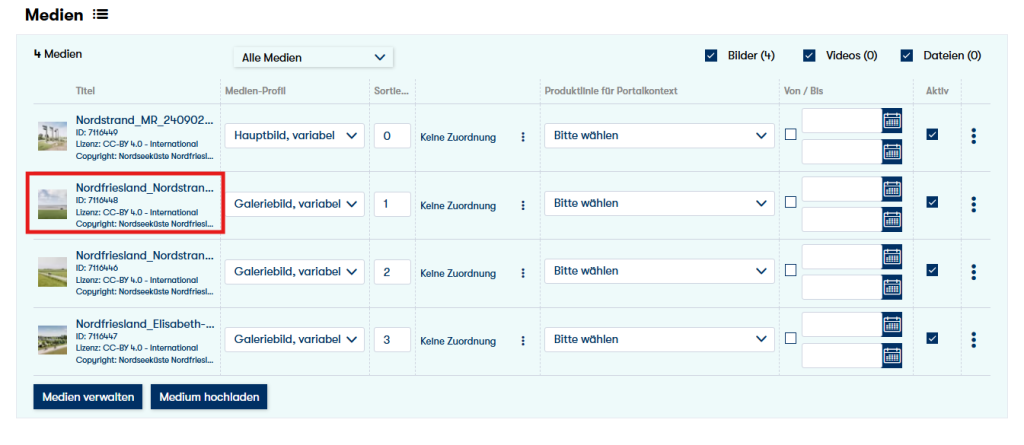This screenshot has height=445, width=1024.
Task: Click the Titel column header
Action: (x=85, y=91)
